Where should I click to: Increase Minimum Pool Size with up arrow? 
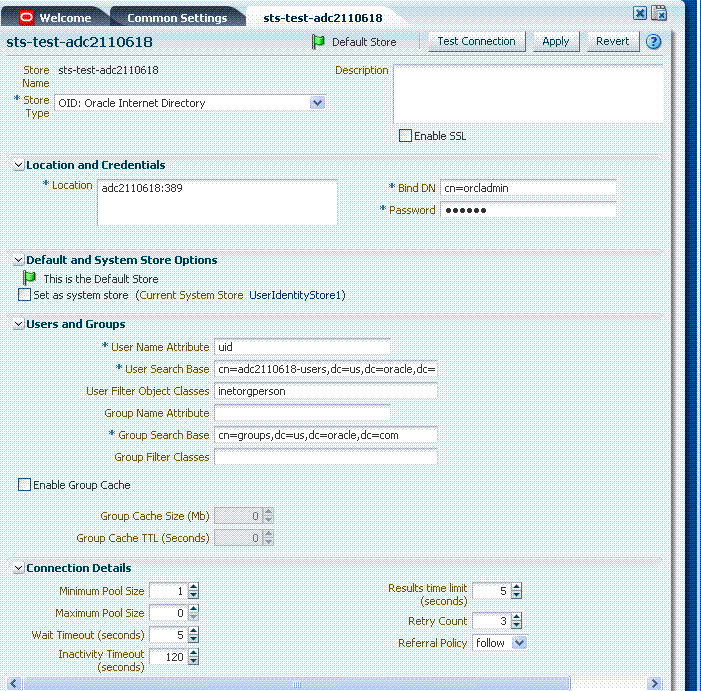(x=193, y=587)
